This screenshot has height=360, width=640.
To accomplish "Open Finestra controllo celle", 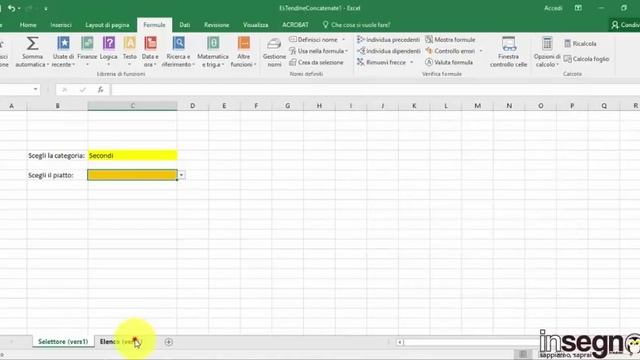I will pyautogui.click(x=509, y=51).
